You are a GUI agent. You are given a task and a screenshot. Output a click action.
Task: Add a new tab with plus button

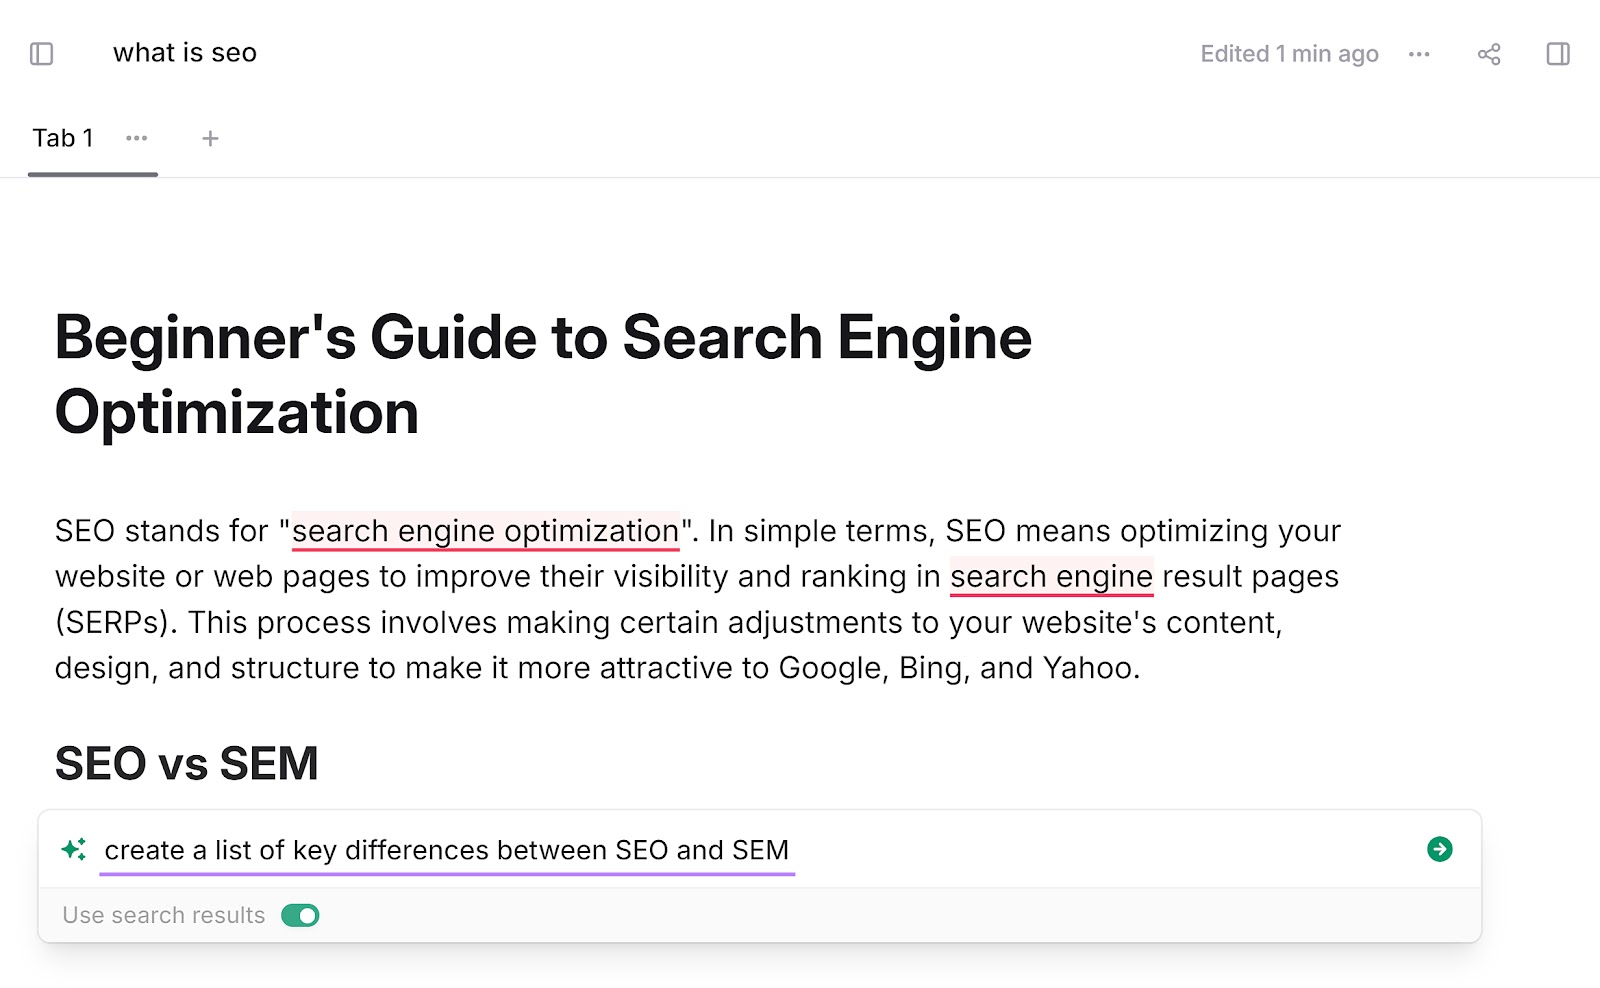[210, 139]
